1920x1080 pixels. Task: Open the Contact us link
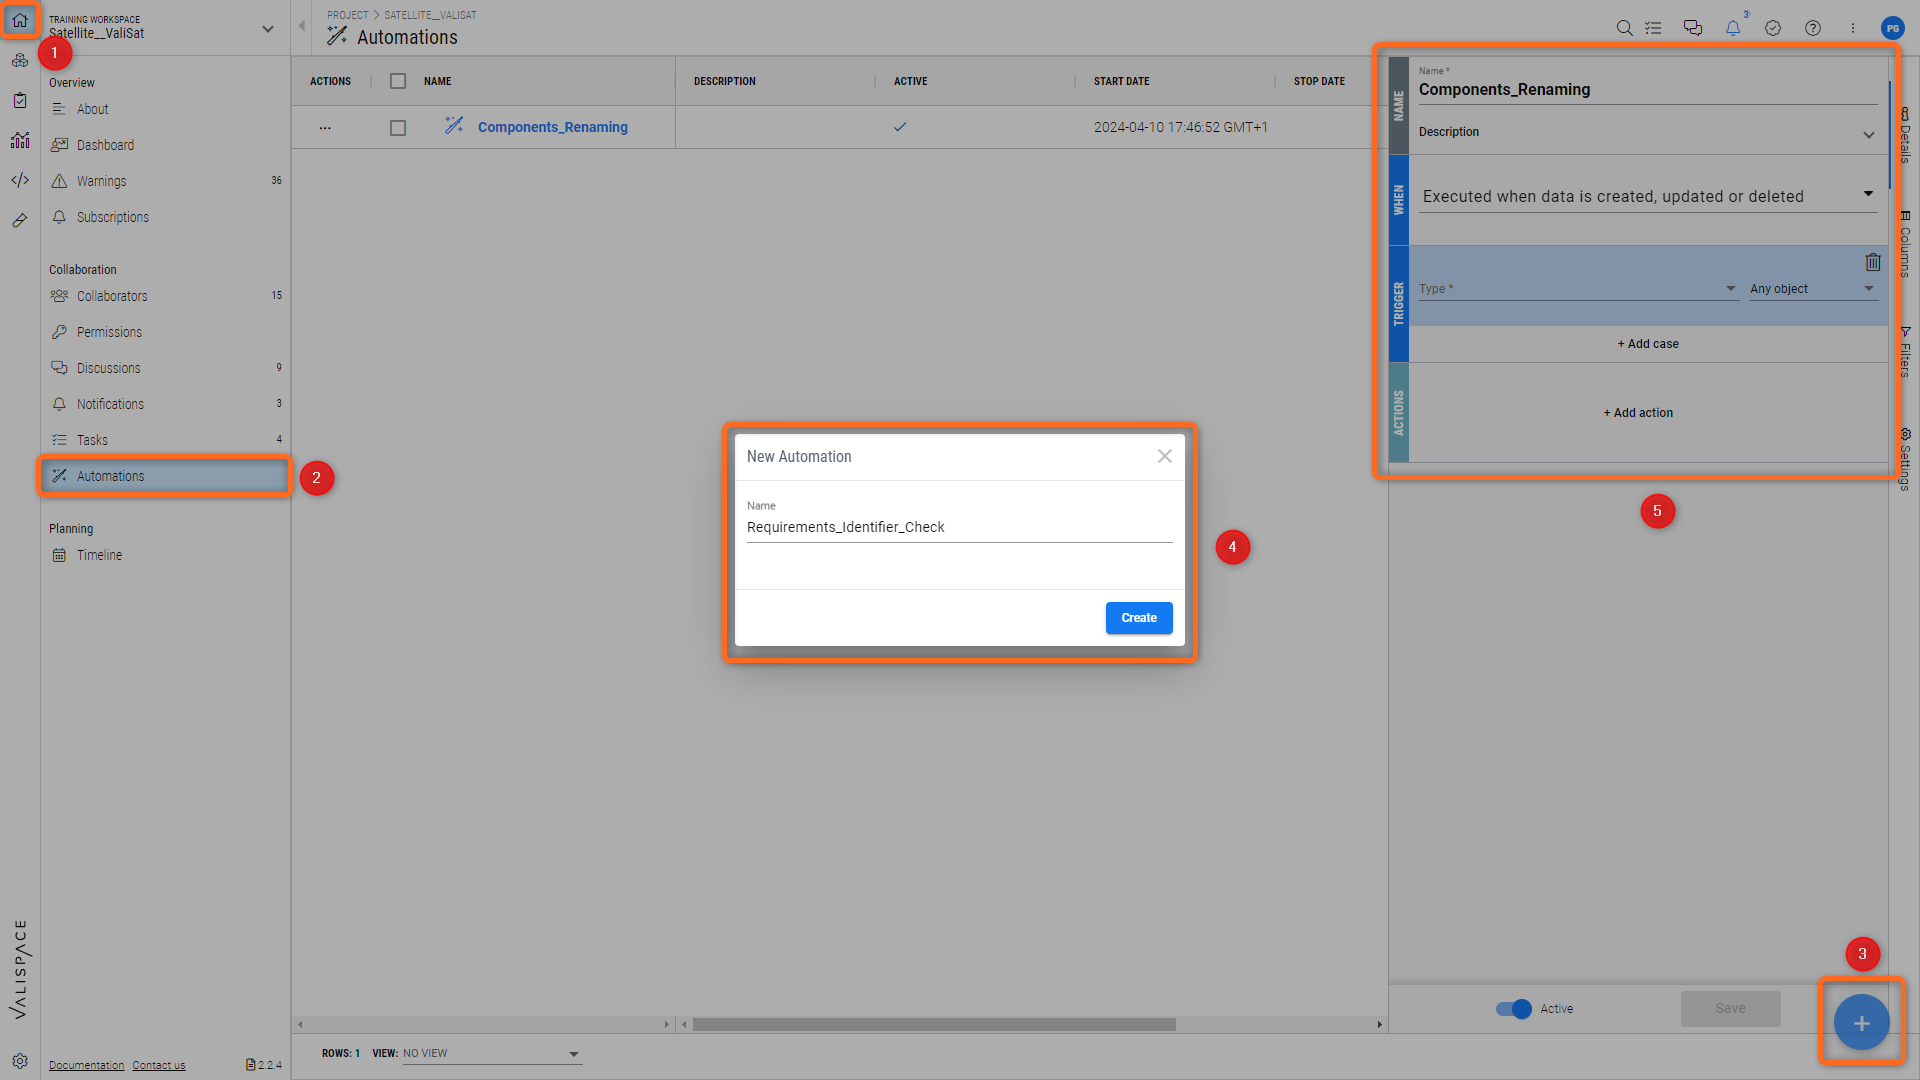click(159, 1065)
